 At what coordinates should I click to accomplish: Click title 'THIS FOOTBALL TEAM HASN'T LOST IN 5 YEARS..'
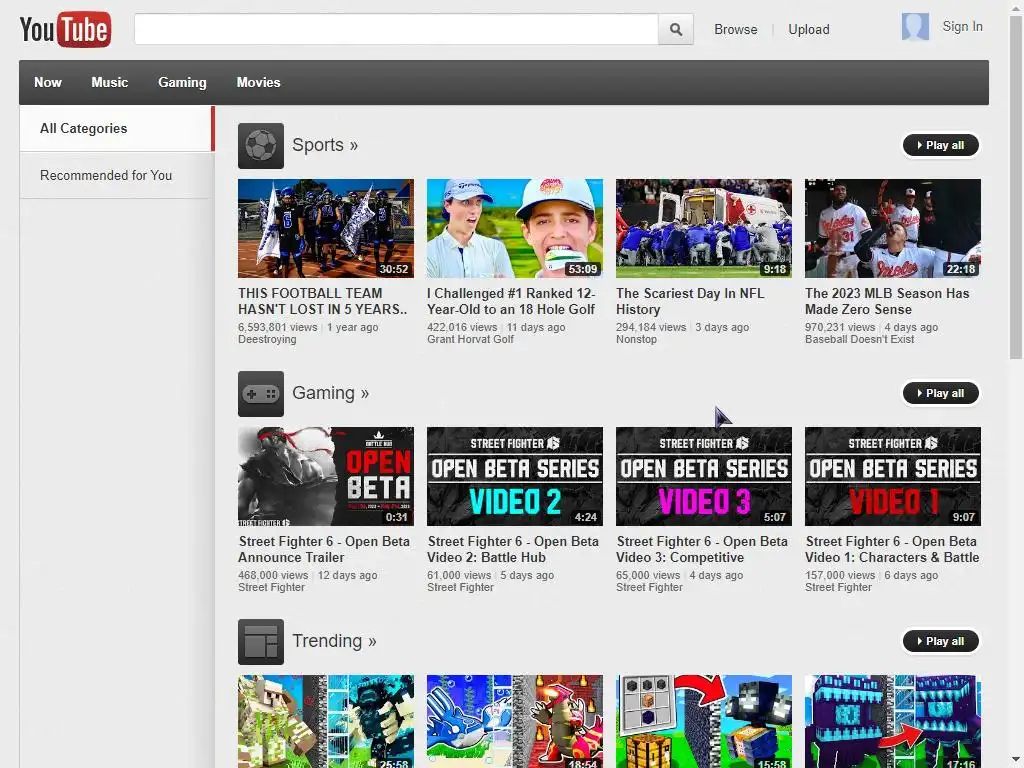(x=323, y=302)
